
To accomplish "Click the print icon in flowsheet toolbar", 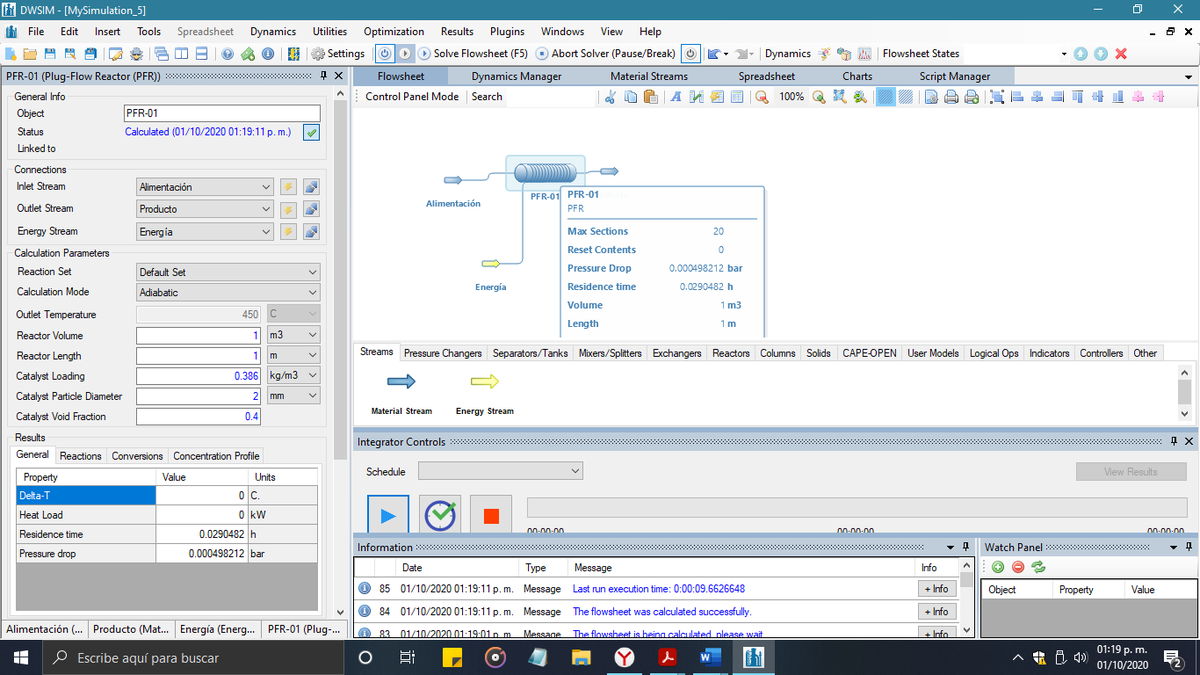I will click(x=951, y=97).
